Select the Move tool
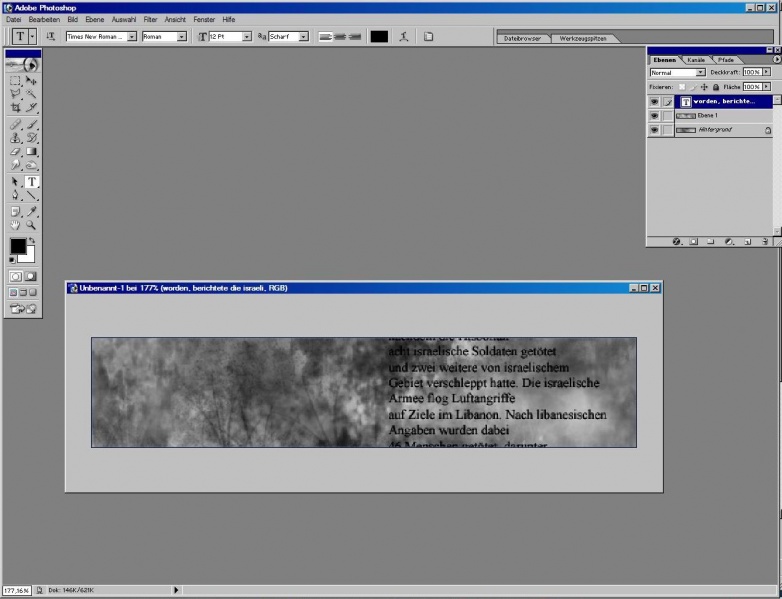The height and width of the screenshot is (599, 782). point(31,81)
